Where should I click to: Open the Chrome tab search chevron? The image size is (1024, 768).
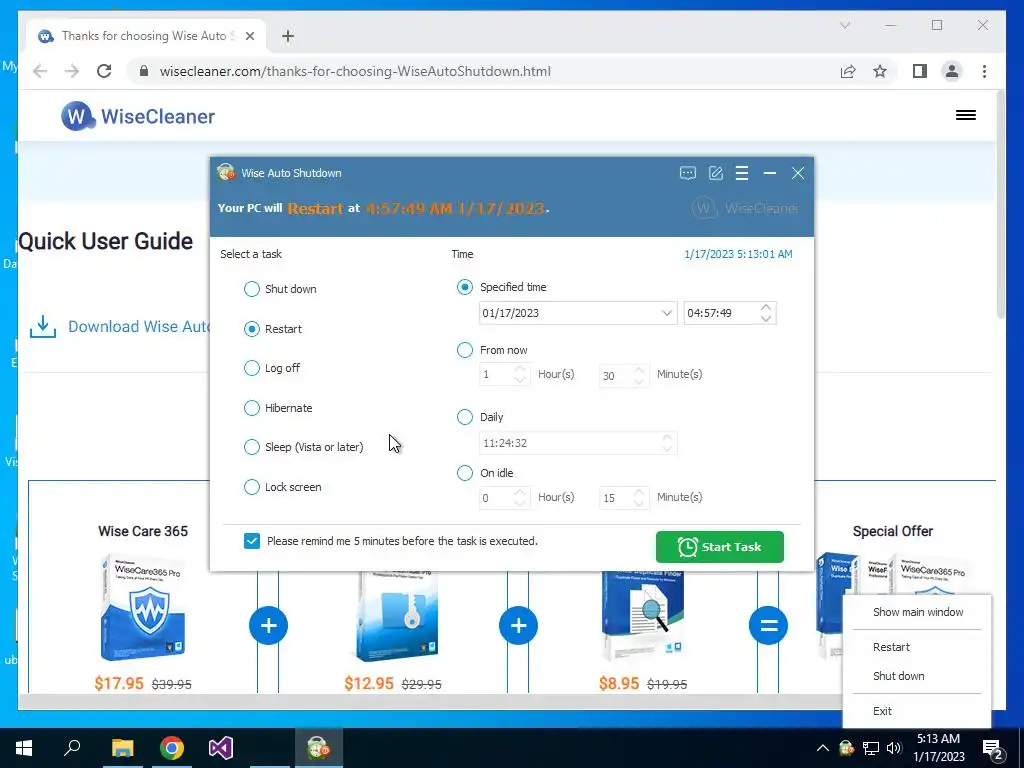pyautogui.click(x=845, y=25)
